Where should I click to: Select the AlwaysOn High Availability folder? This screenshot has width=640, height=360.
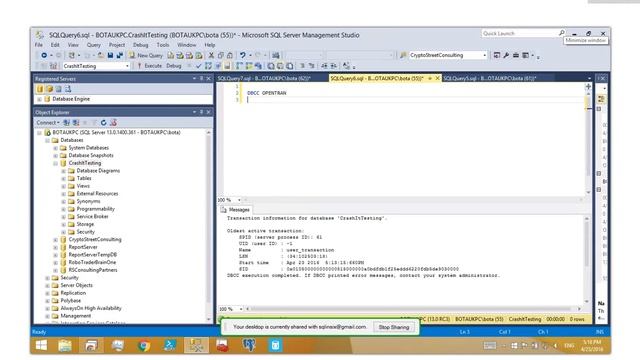tap(91, 309)
